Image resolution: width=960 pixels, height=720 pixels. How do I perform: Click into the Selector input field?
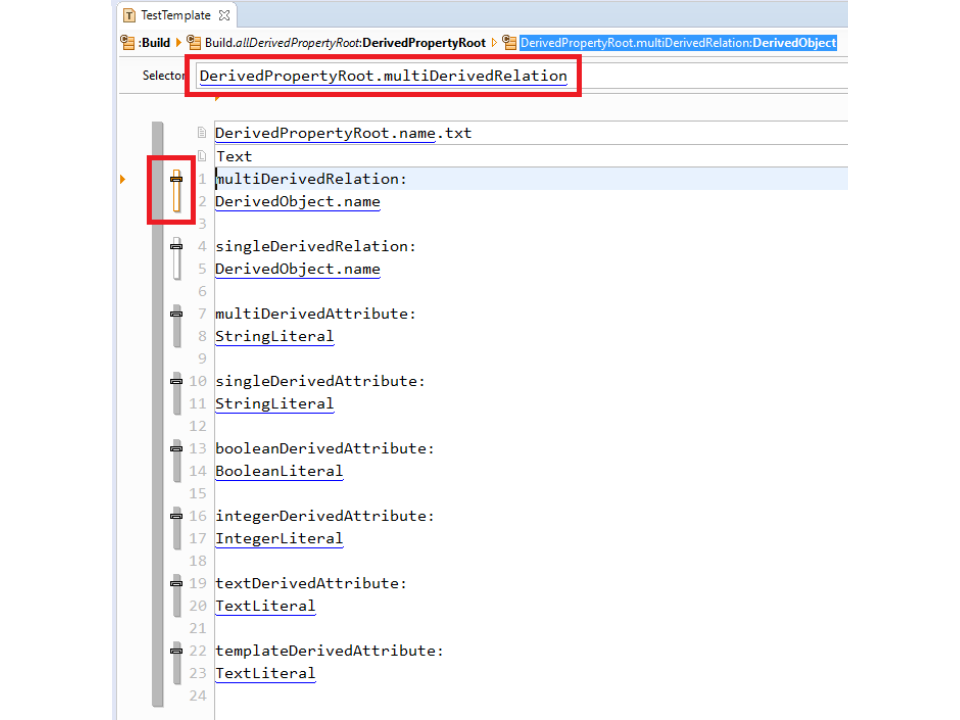tap(700, 76)
